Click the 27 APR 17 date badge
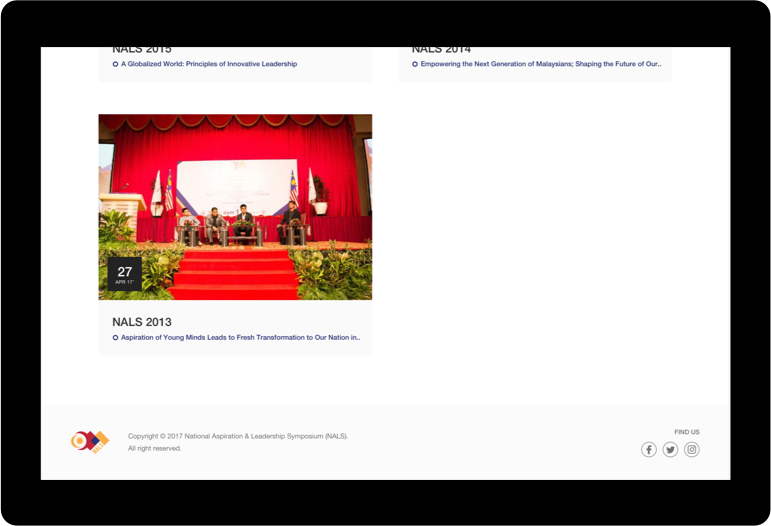 125,274
